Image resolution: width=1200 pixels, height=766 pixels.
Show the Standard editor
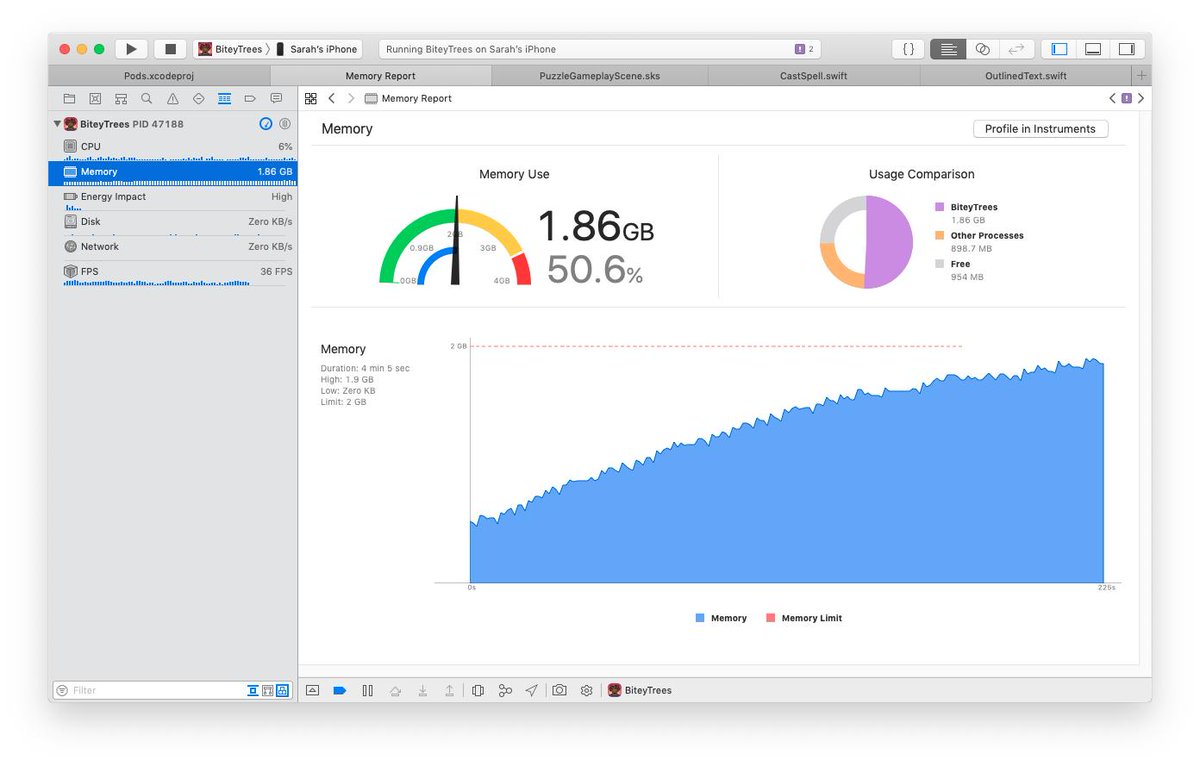tap(949, 49)
